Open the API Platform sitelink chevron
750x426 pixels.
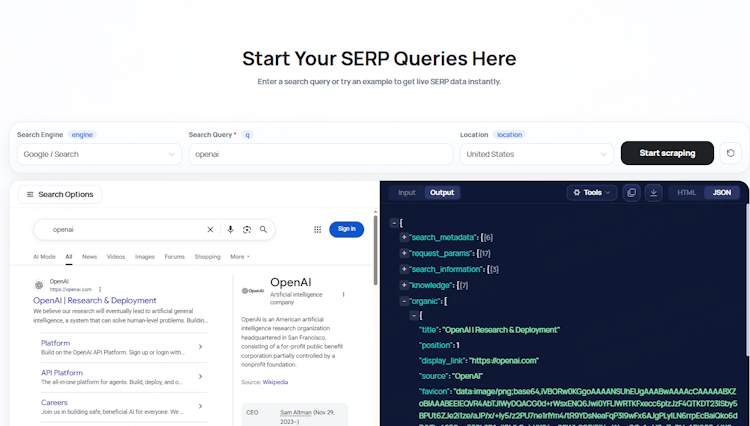tap(200, 376)
